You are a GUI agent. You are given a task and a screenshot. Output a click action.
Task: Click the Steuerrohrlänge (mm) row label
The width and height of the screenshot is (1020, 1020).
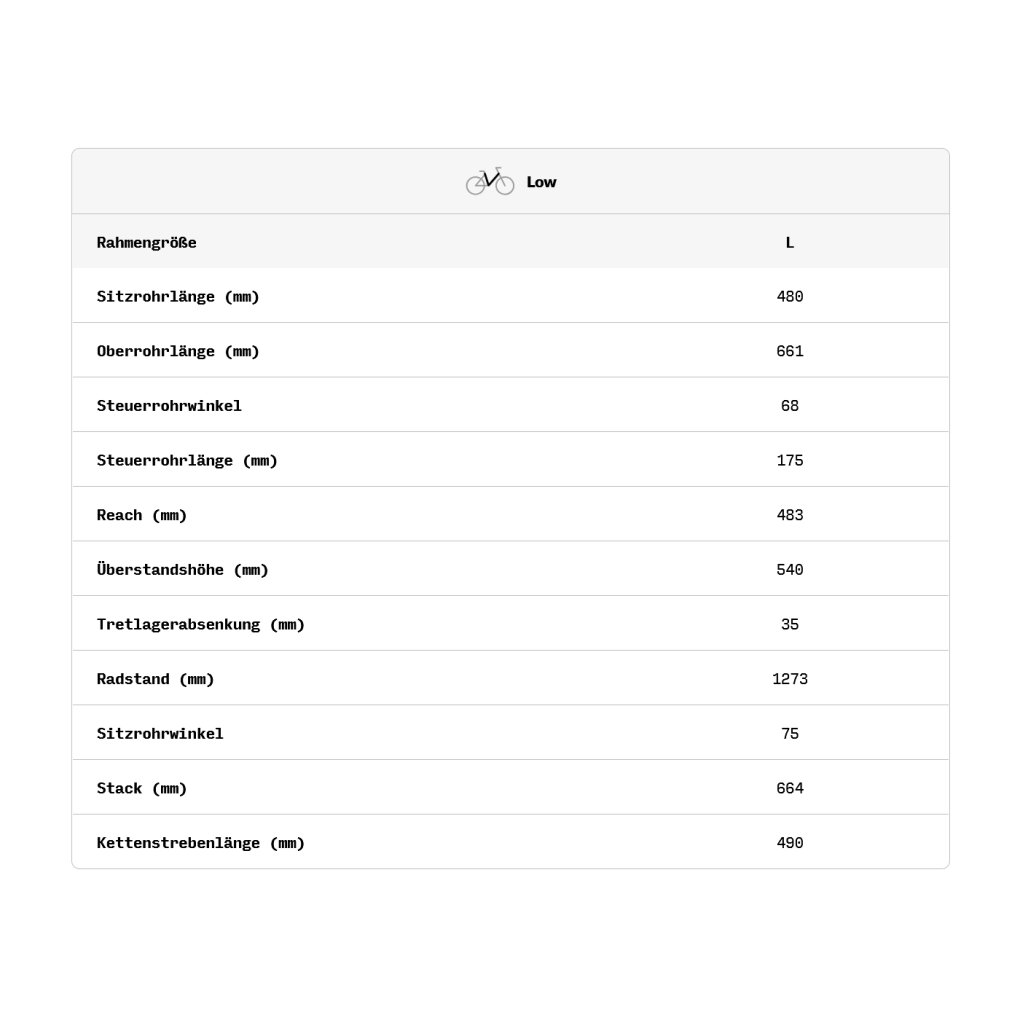pyautogui.click(x=187, y=460)
